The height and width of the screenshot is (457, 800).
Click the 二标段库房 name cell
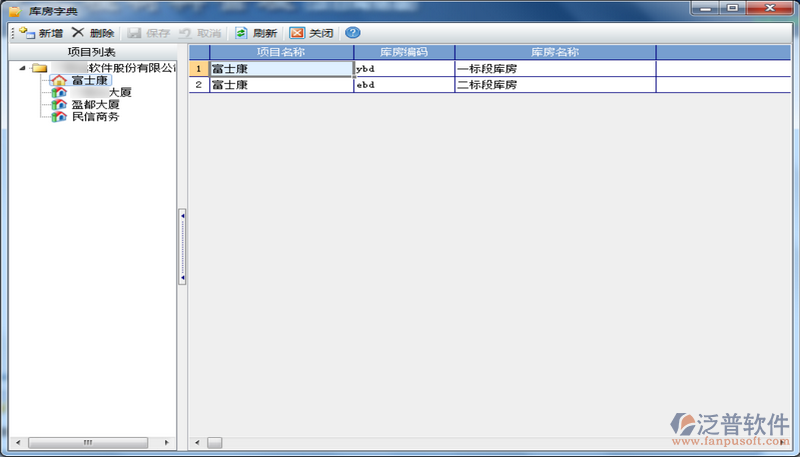point(555,85)
